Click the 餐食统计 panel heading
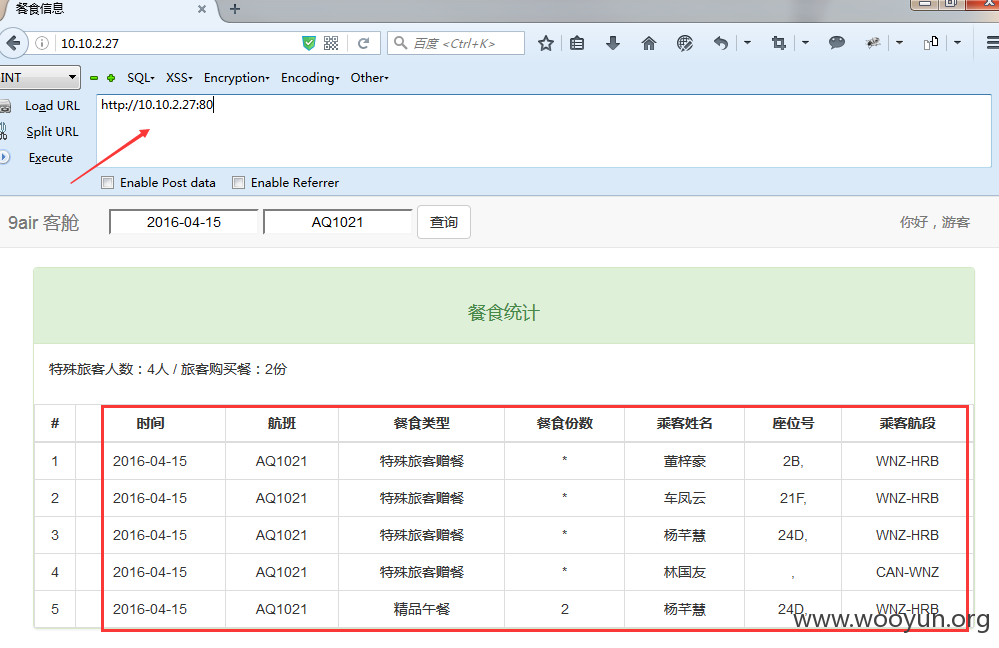Image resolution: width=999 pixels, height=648 pixels. [x=503, y=312]
